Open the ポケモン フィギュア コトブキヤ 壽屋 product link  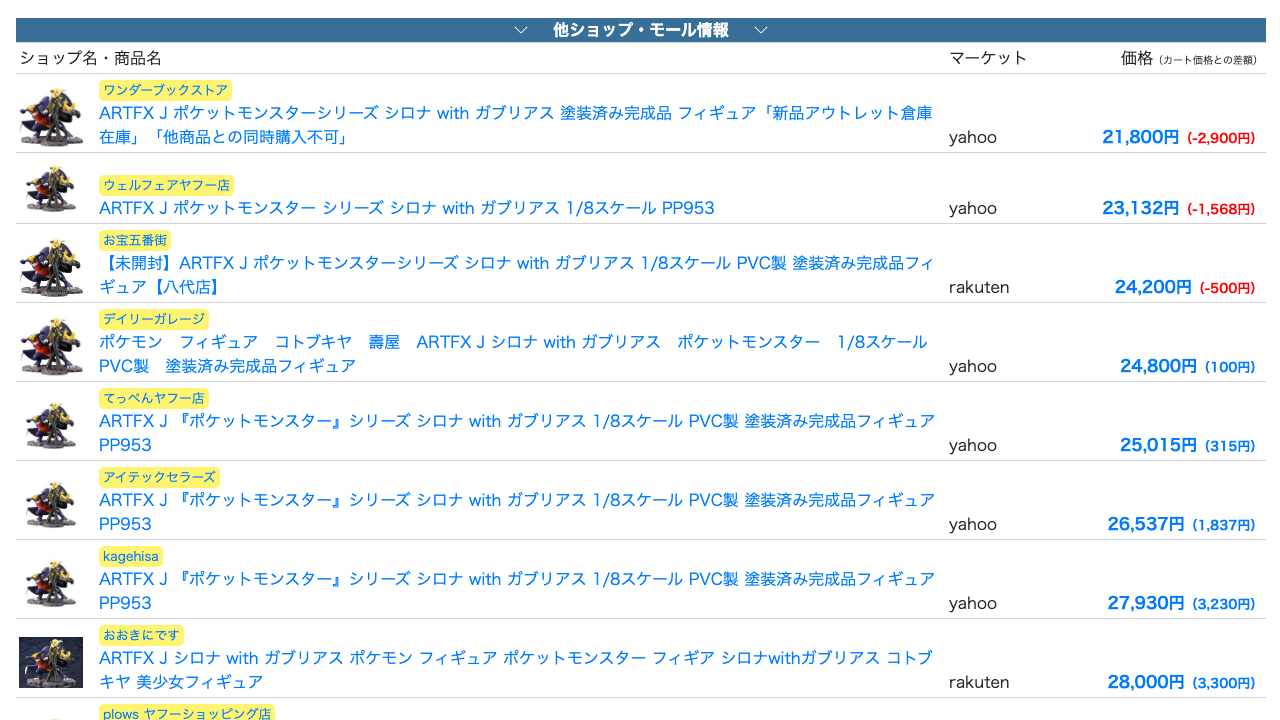pyautogui.click(x=513, y=354)
